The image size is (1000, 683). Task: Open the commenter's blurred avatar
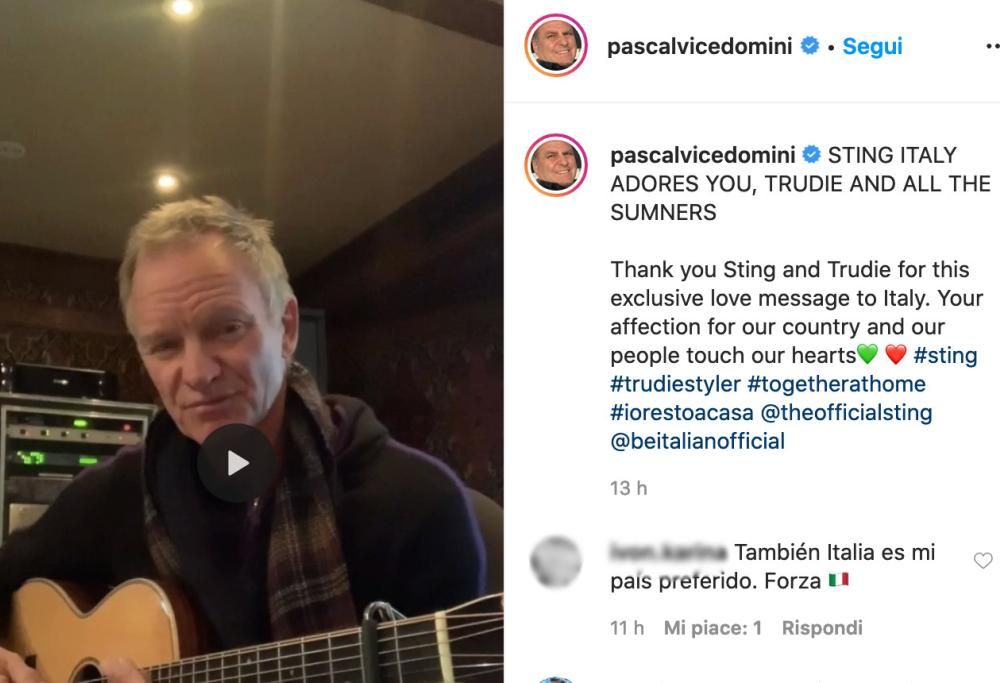pyautogui.click(x=556, y=561)
